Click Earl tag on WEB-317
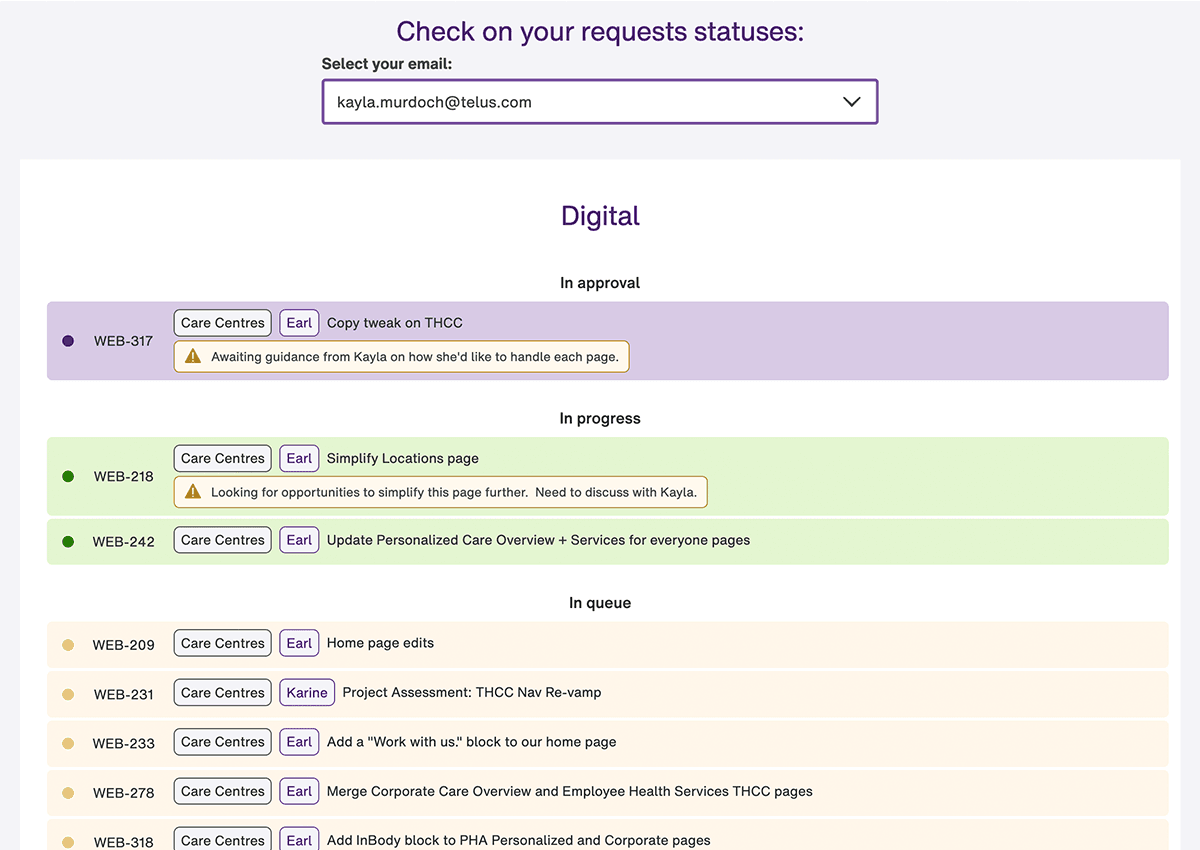Screen dimensions: 1200x850 [x=299, y=323]
